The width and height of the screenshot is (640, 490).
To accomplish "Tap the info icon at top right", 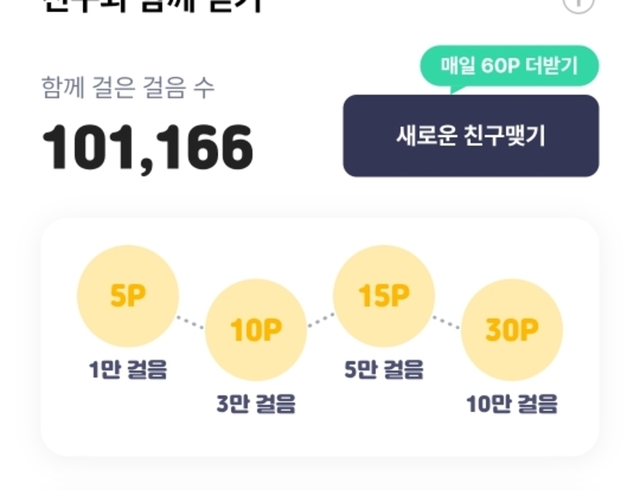I will click(579, 3).
